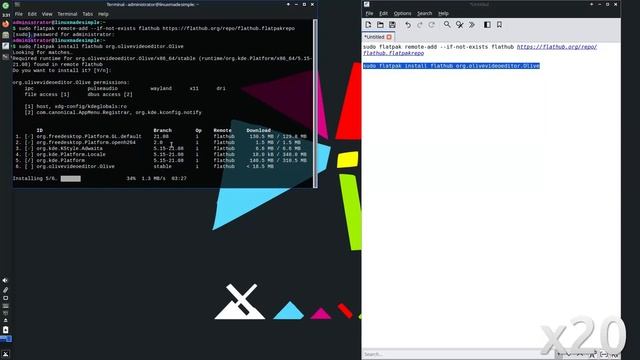Open Firefox from the left panel

point(5,24)
